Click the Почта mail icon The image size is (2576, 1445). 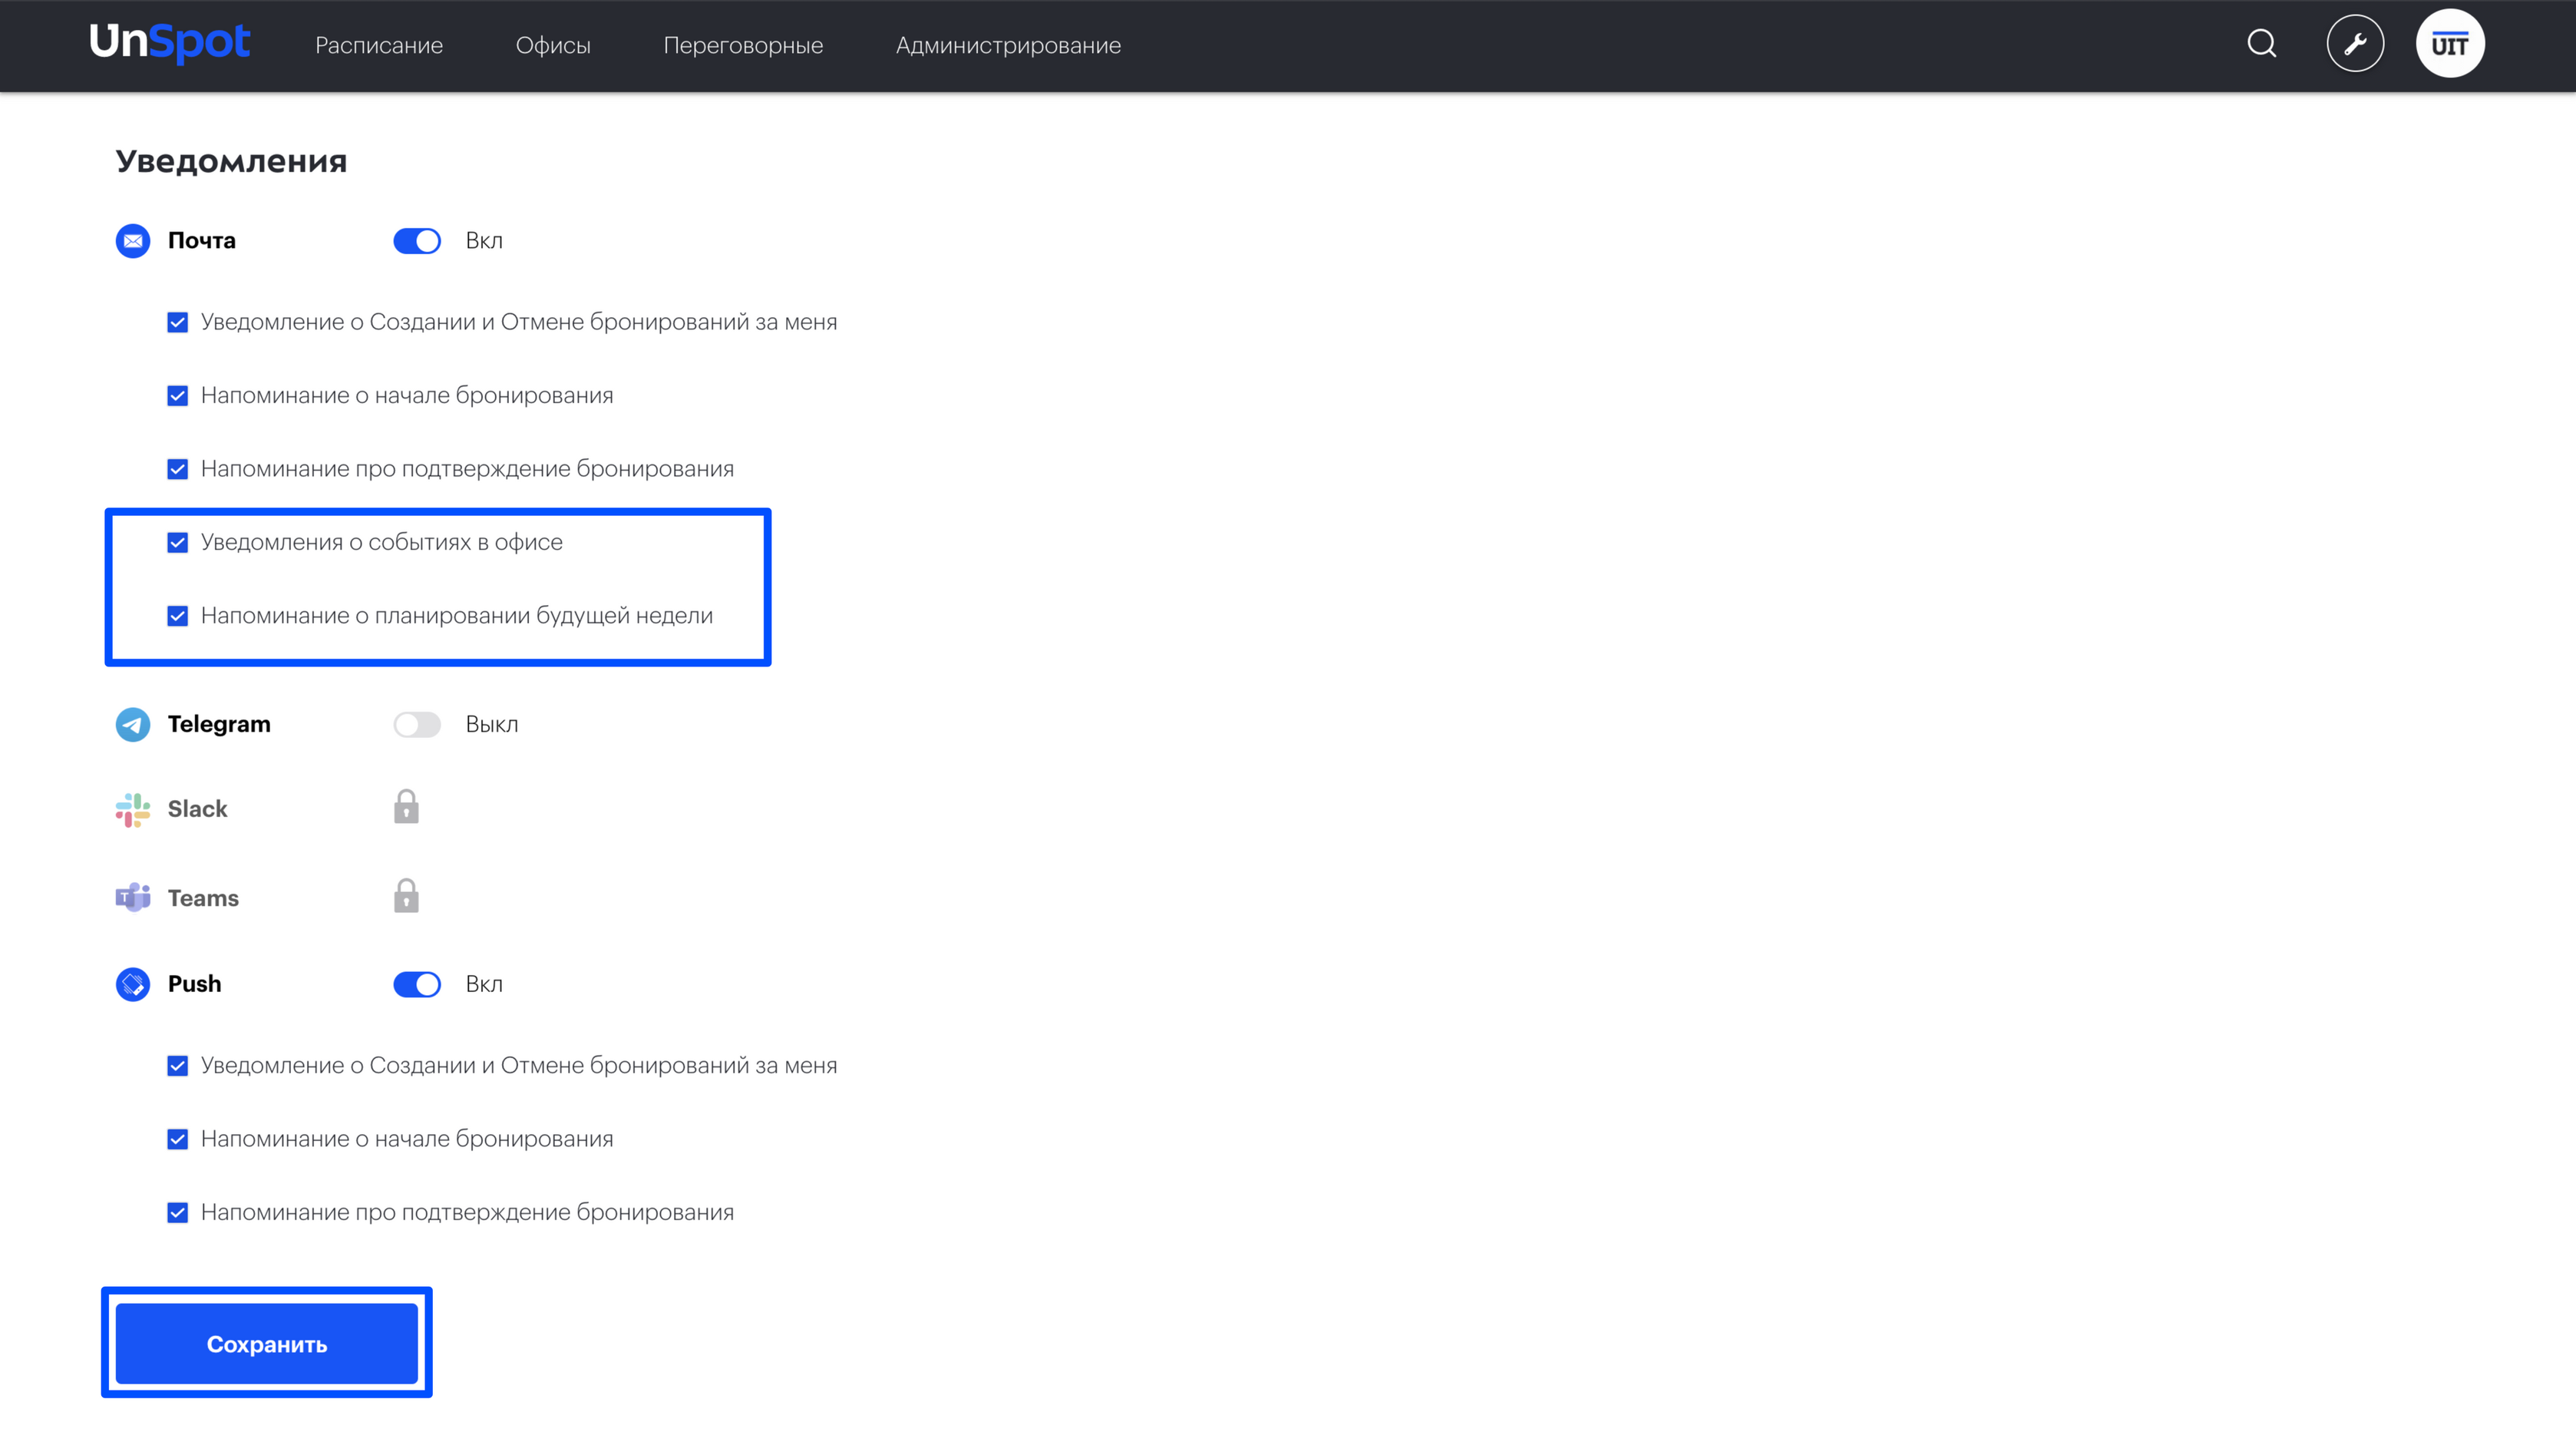pos(133,241)
